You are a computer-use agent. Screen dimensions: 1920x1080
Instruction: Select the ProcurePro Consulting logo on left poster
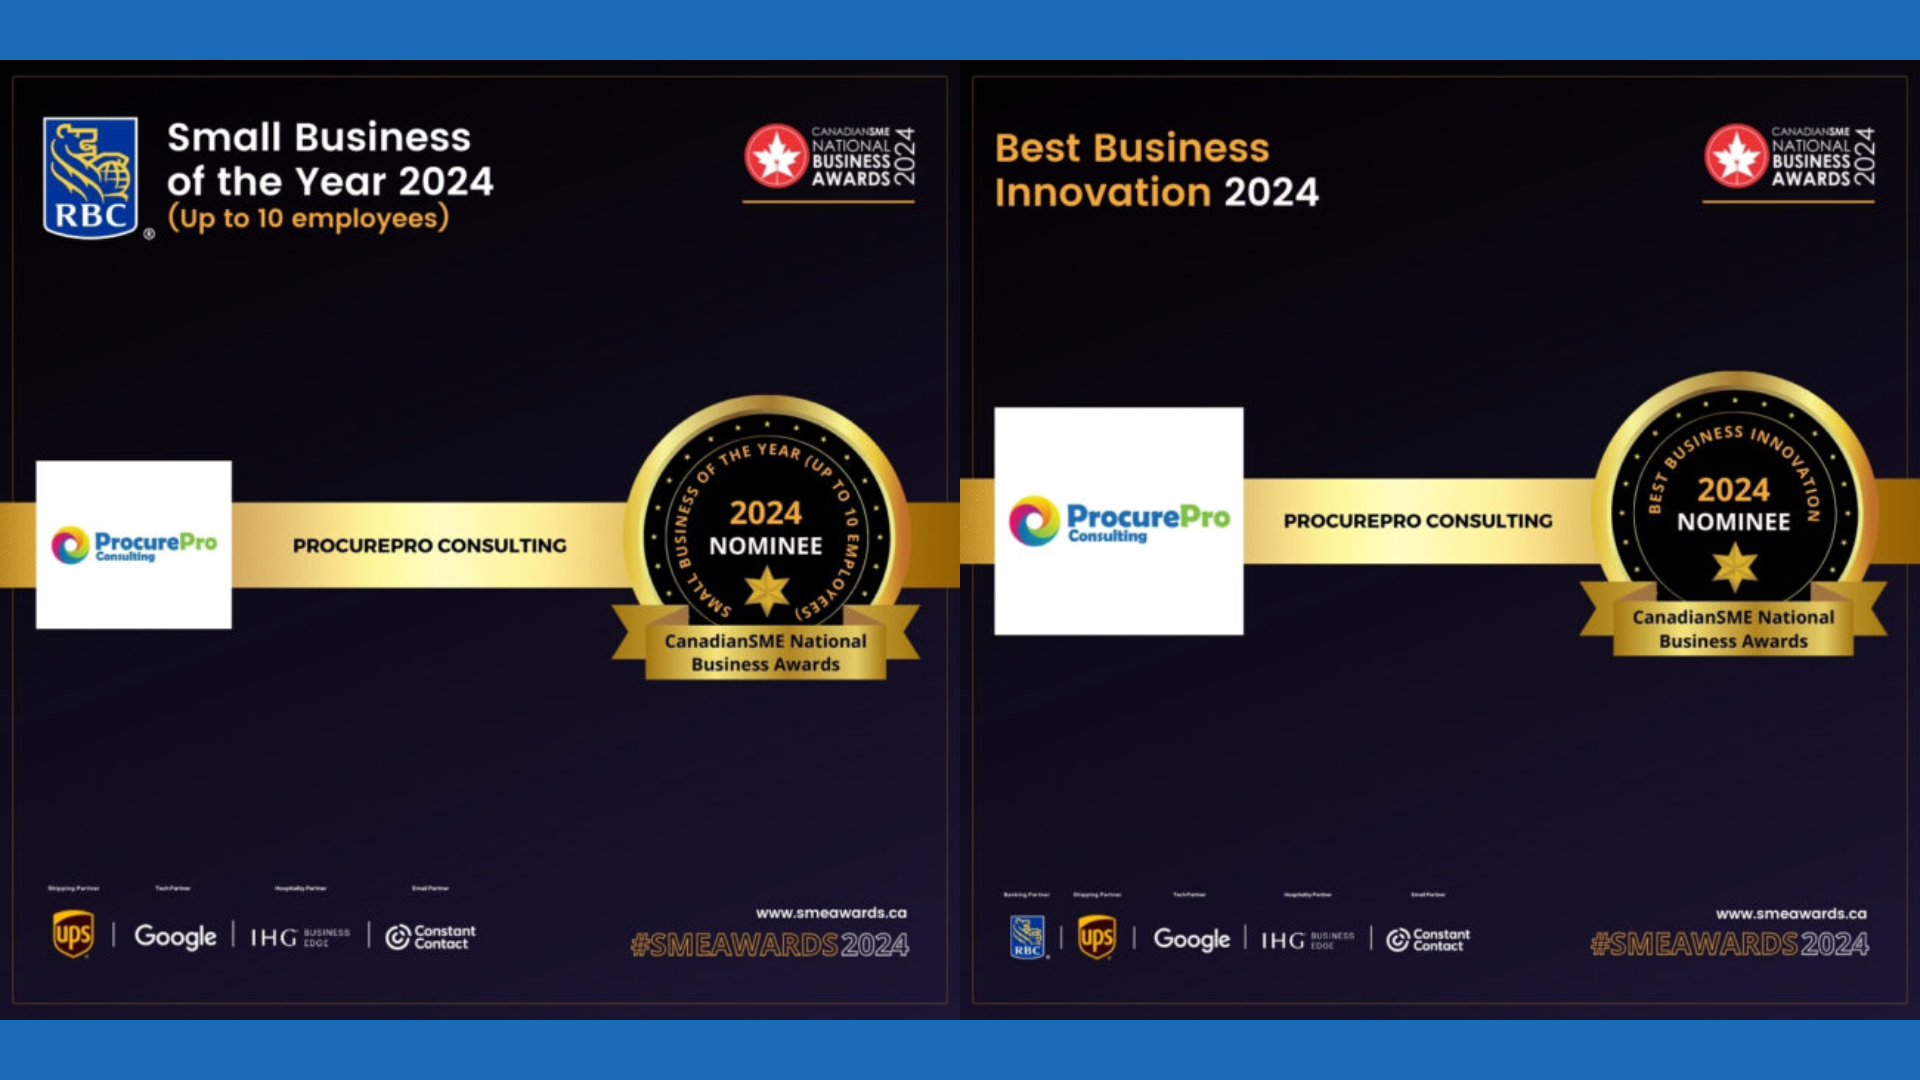tap(134, 545)
